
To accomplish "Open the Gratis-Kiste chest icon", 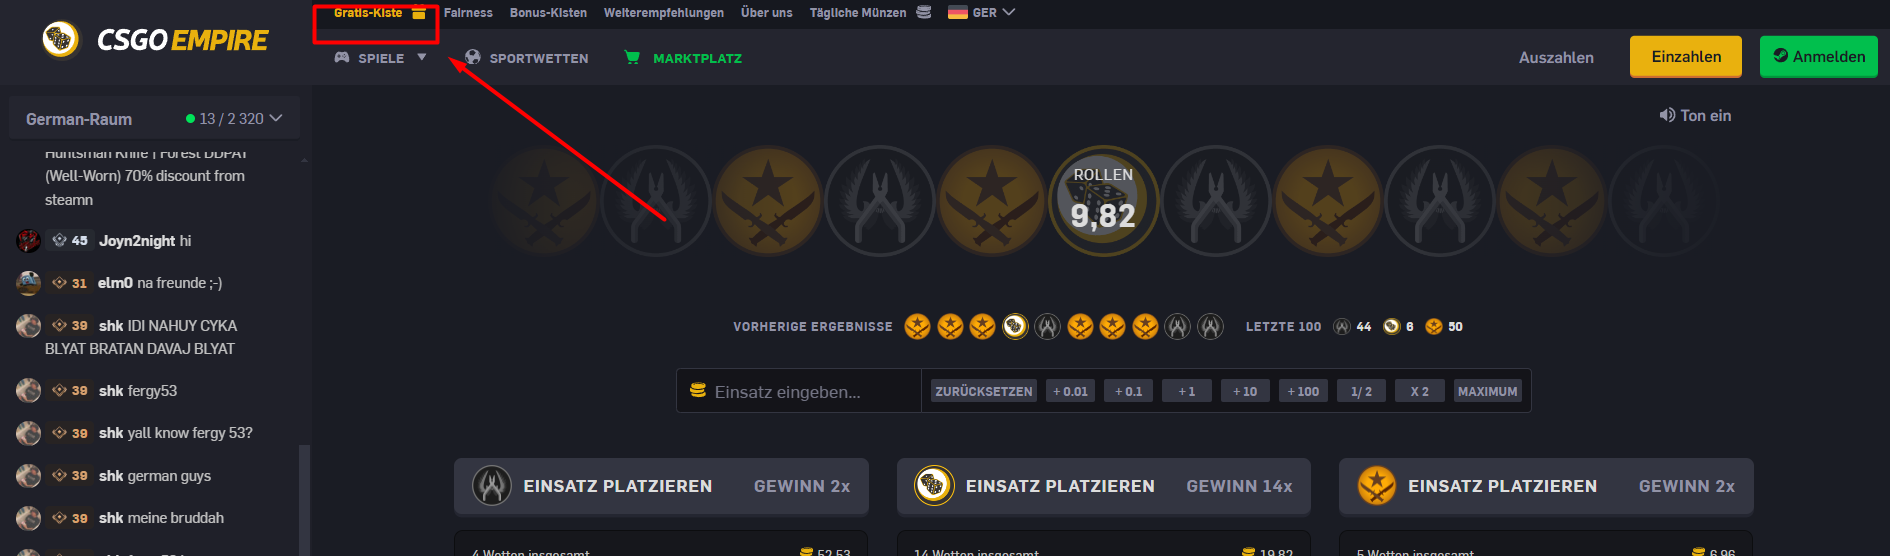I will pos(419,13).
